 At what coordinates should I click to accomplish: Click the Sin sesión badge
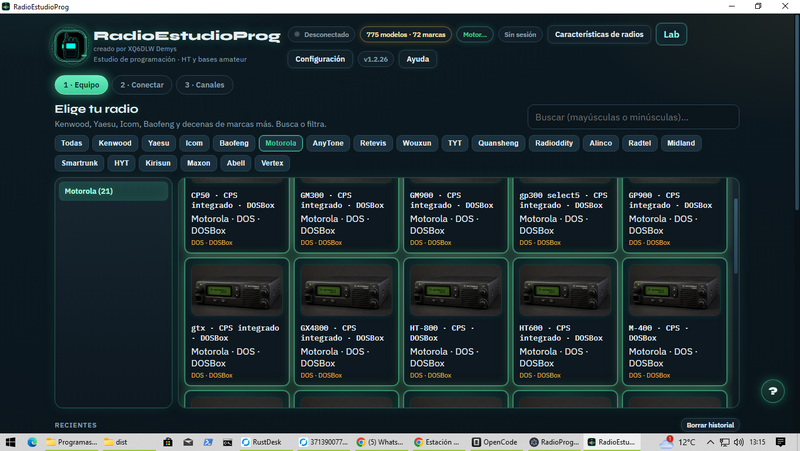pos(520,35)
